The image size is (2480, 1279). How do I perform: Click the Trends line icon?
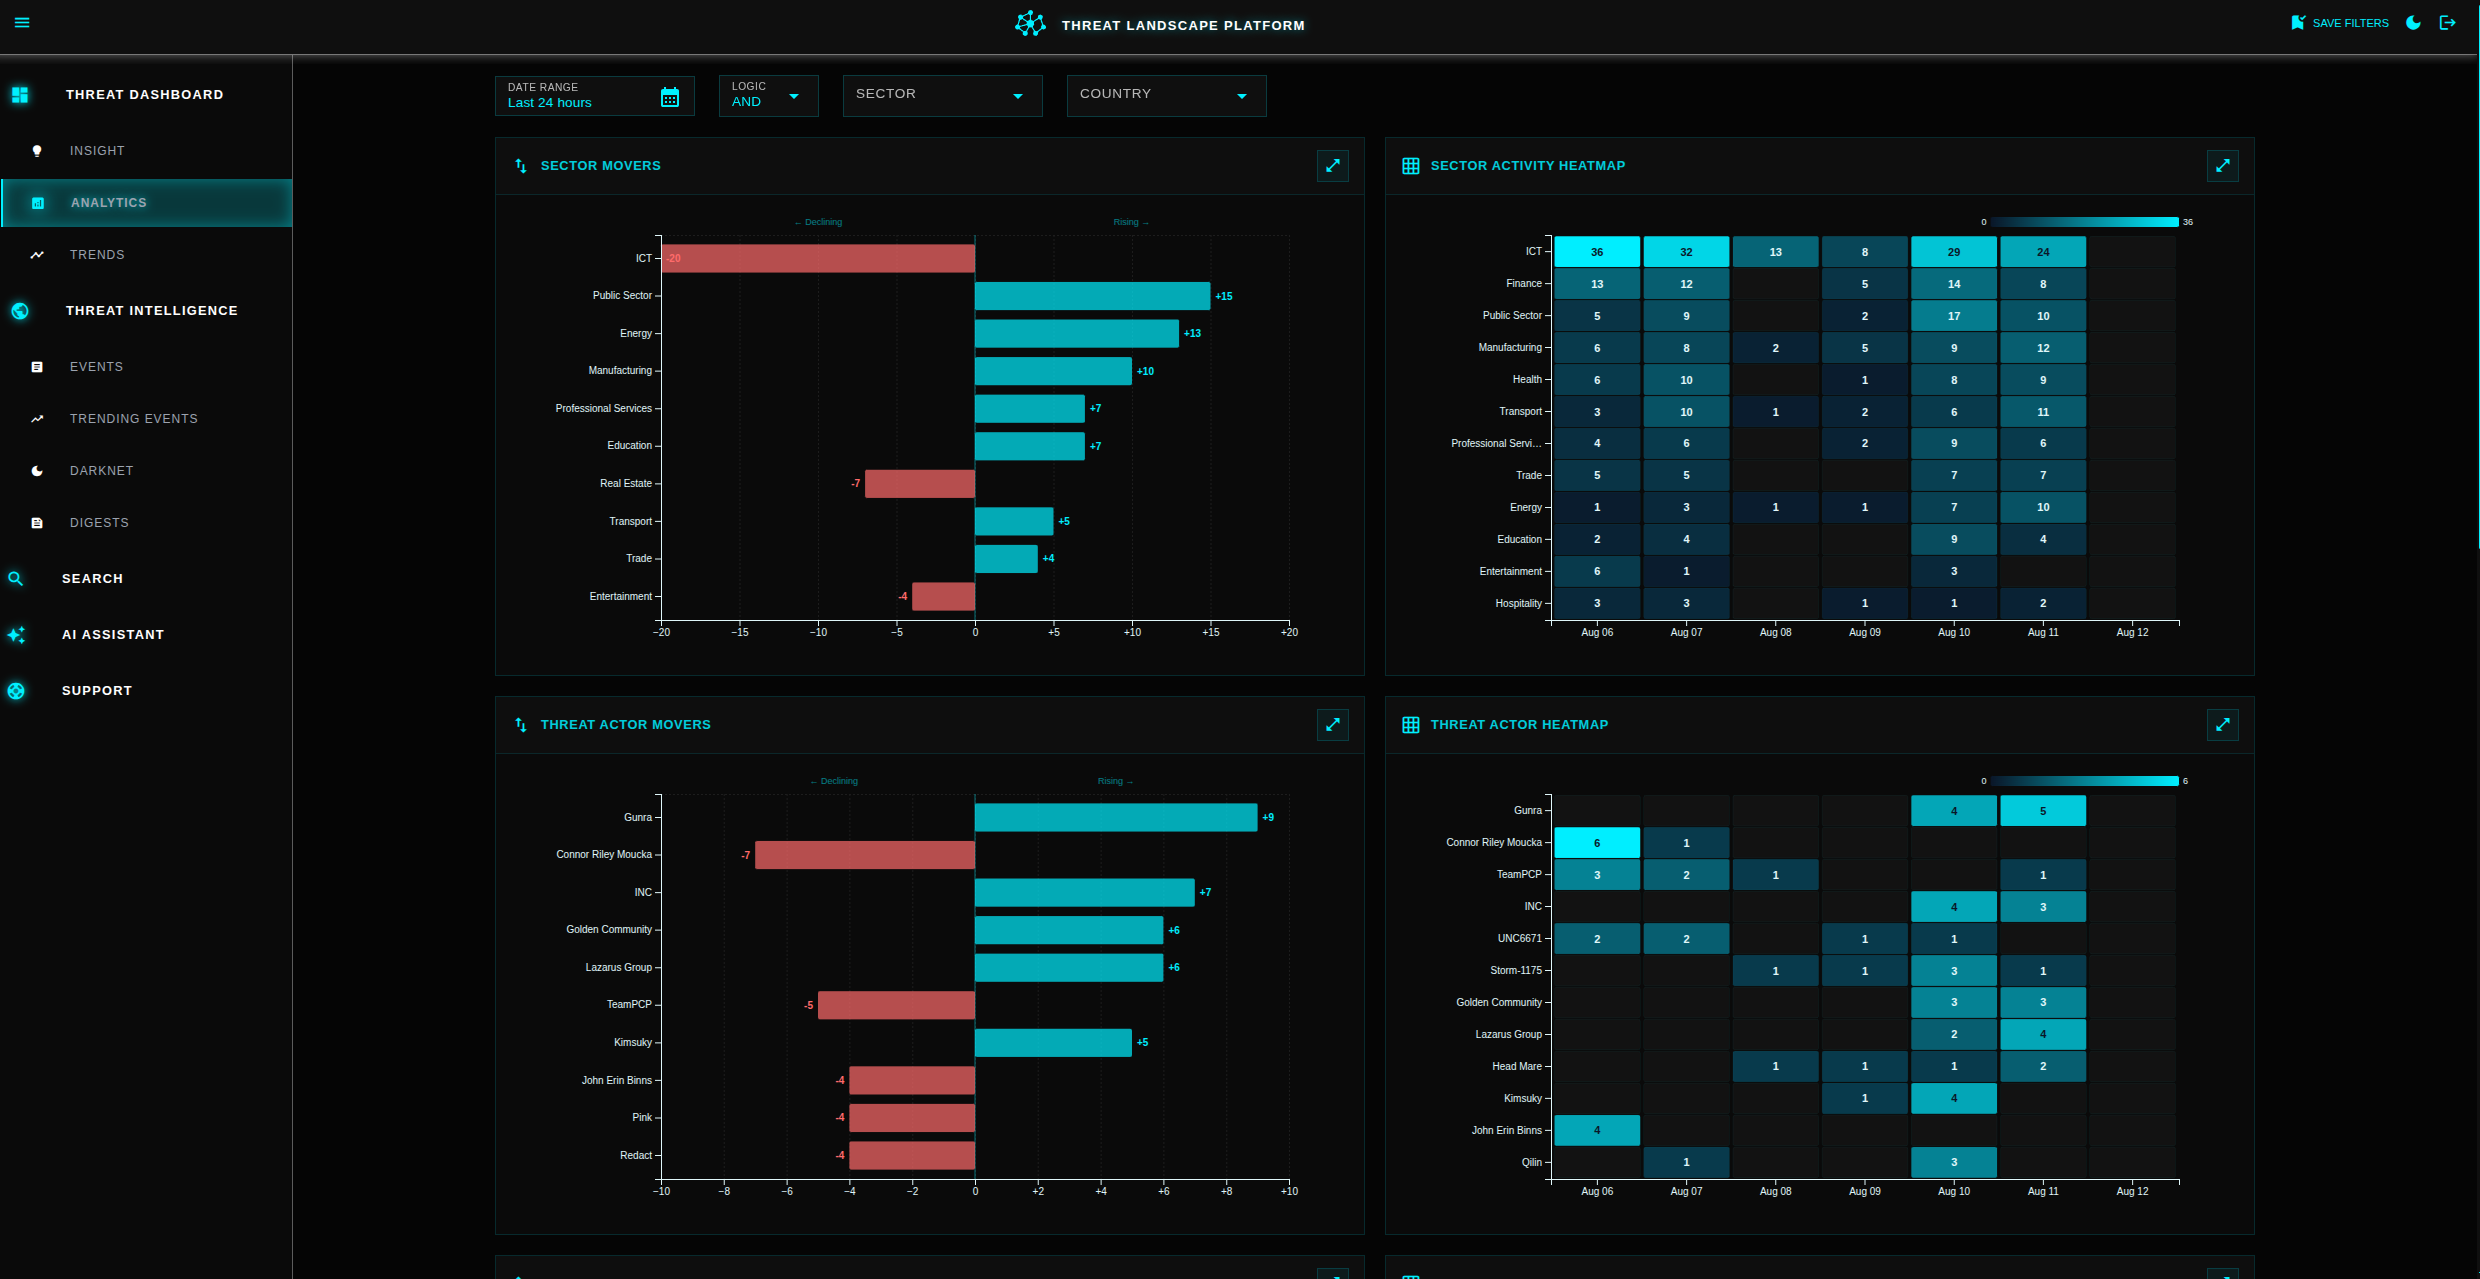[37, 255]
